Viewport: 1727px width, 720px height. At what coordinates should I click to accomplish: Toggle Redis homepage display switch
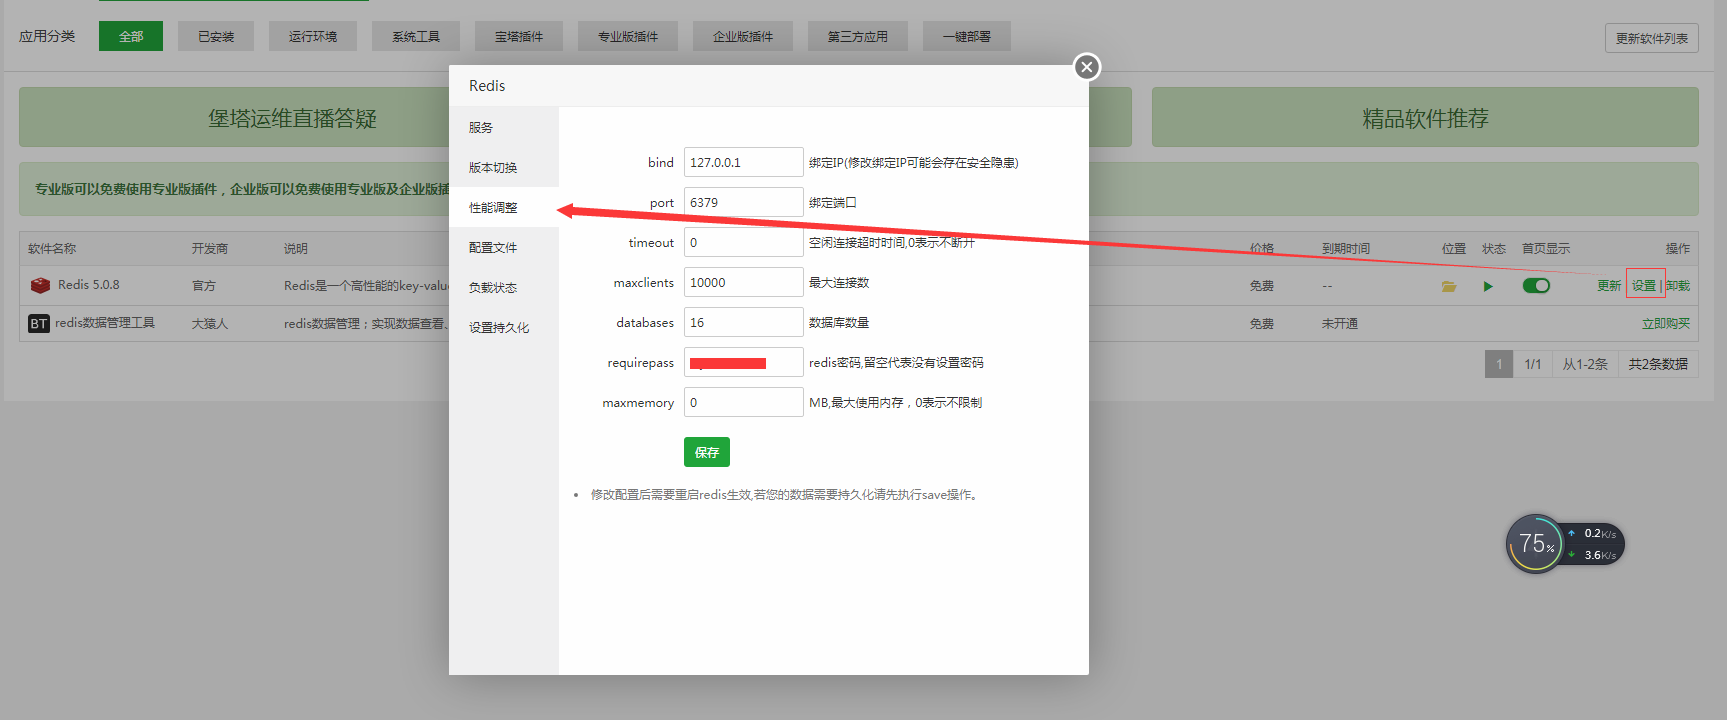point(1536,285)
